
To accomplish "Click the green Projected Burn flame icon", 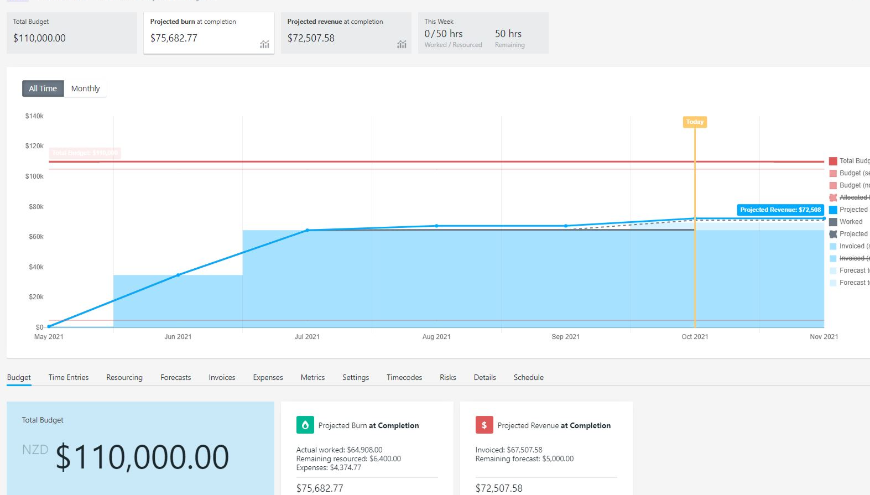I will [305, 425].
